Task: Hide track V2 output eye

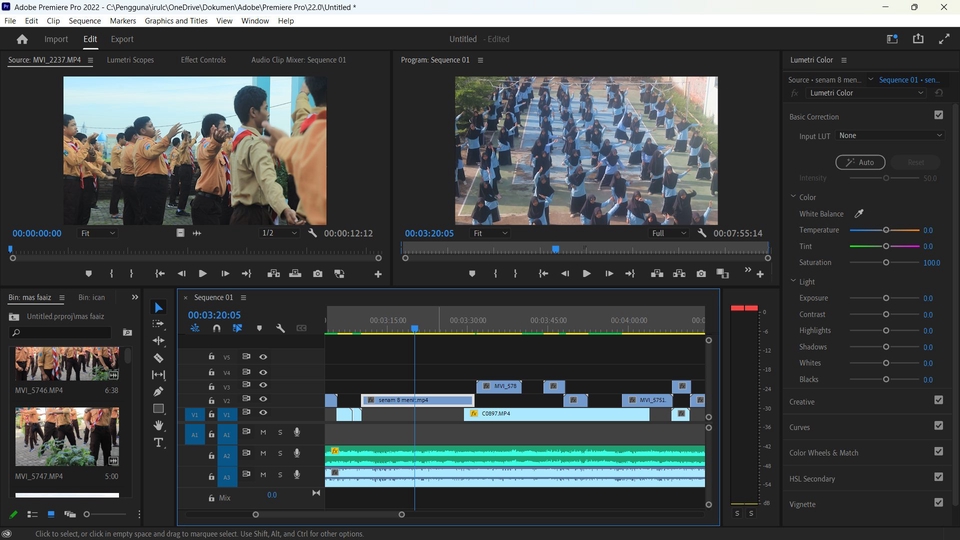Action: pos(263,399)
